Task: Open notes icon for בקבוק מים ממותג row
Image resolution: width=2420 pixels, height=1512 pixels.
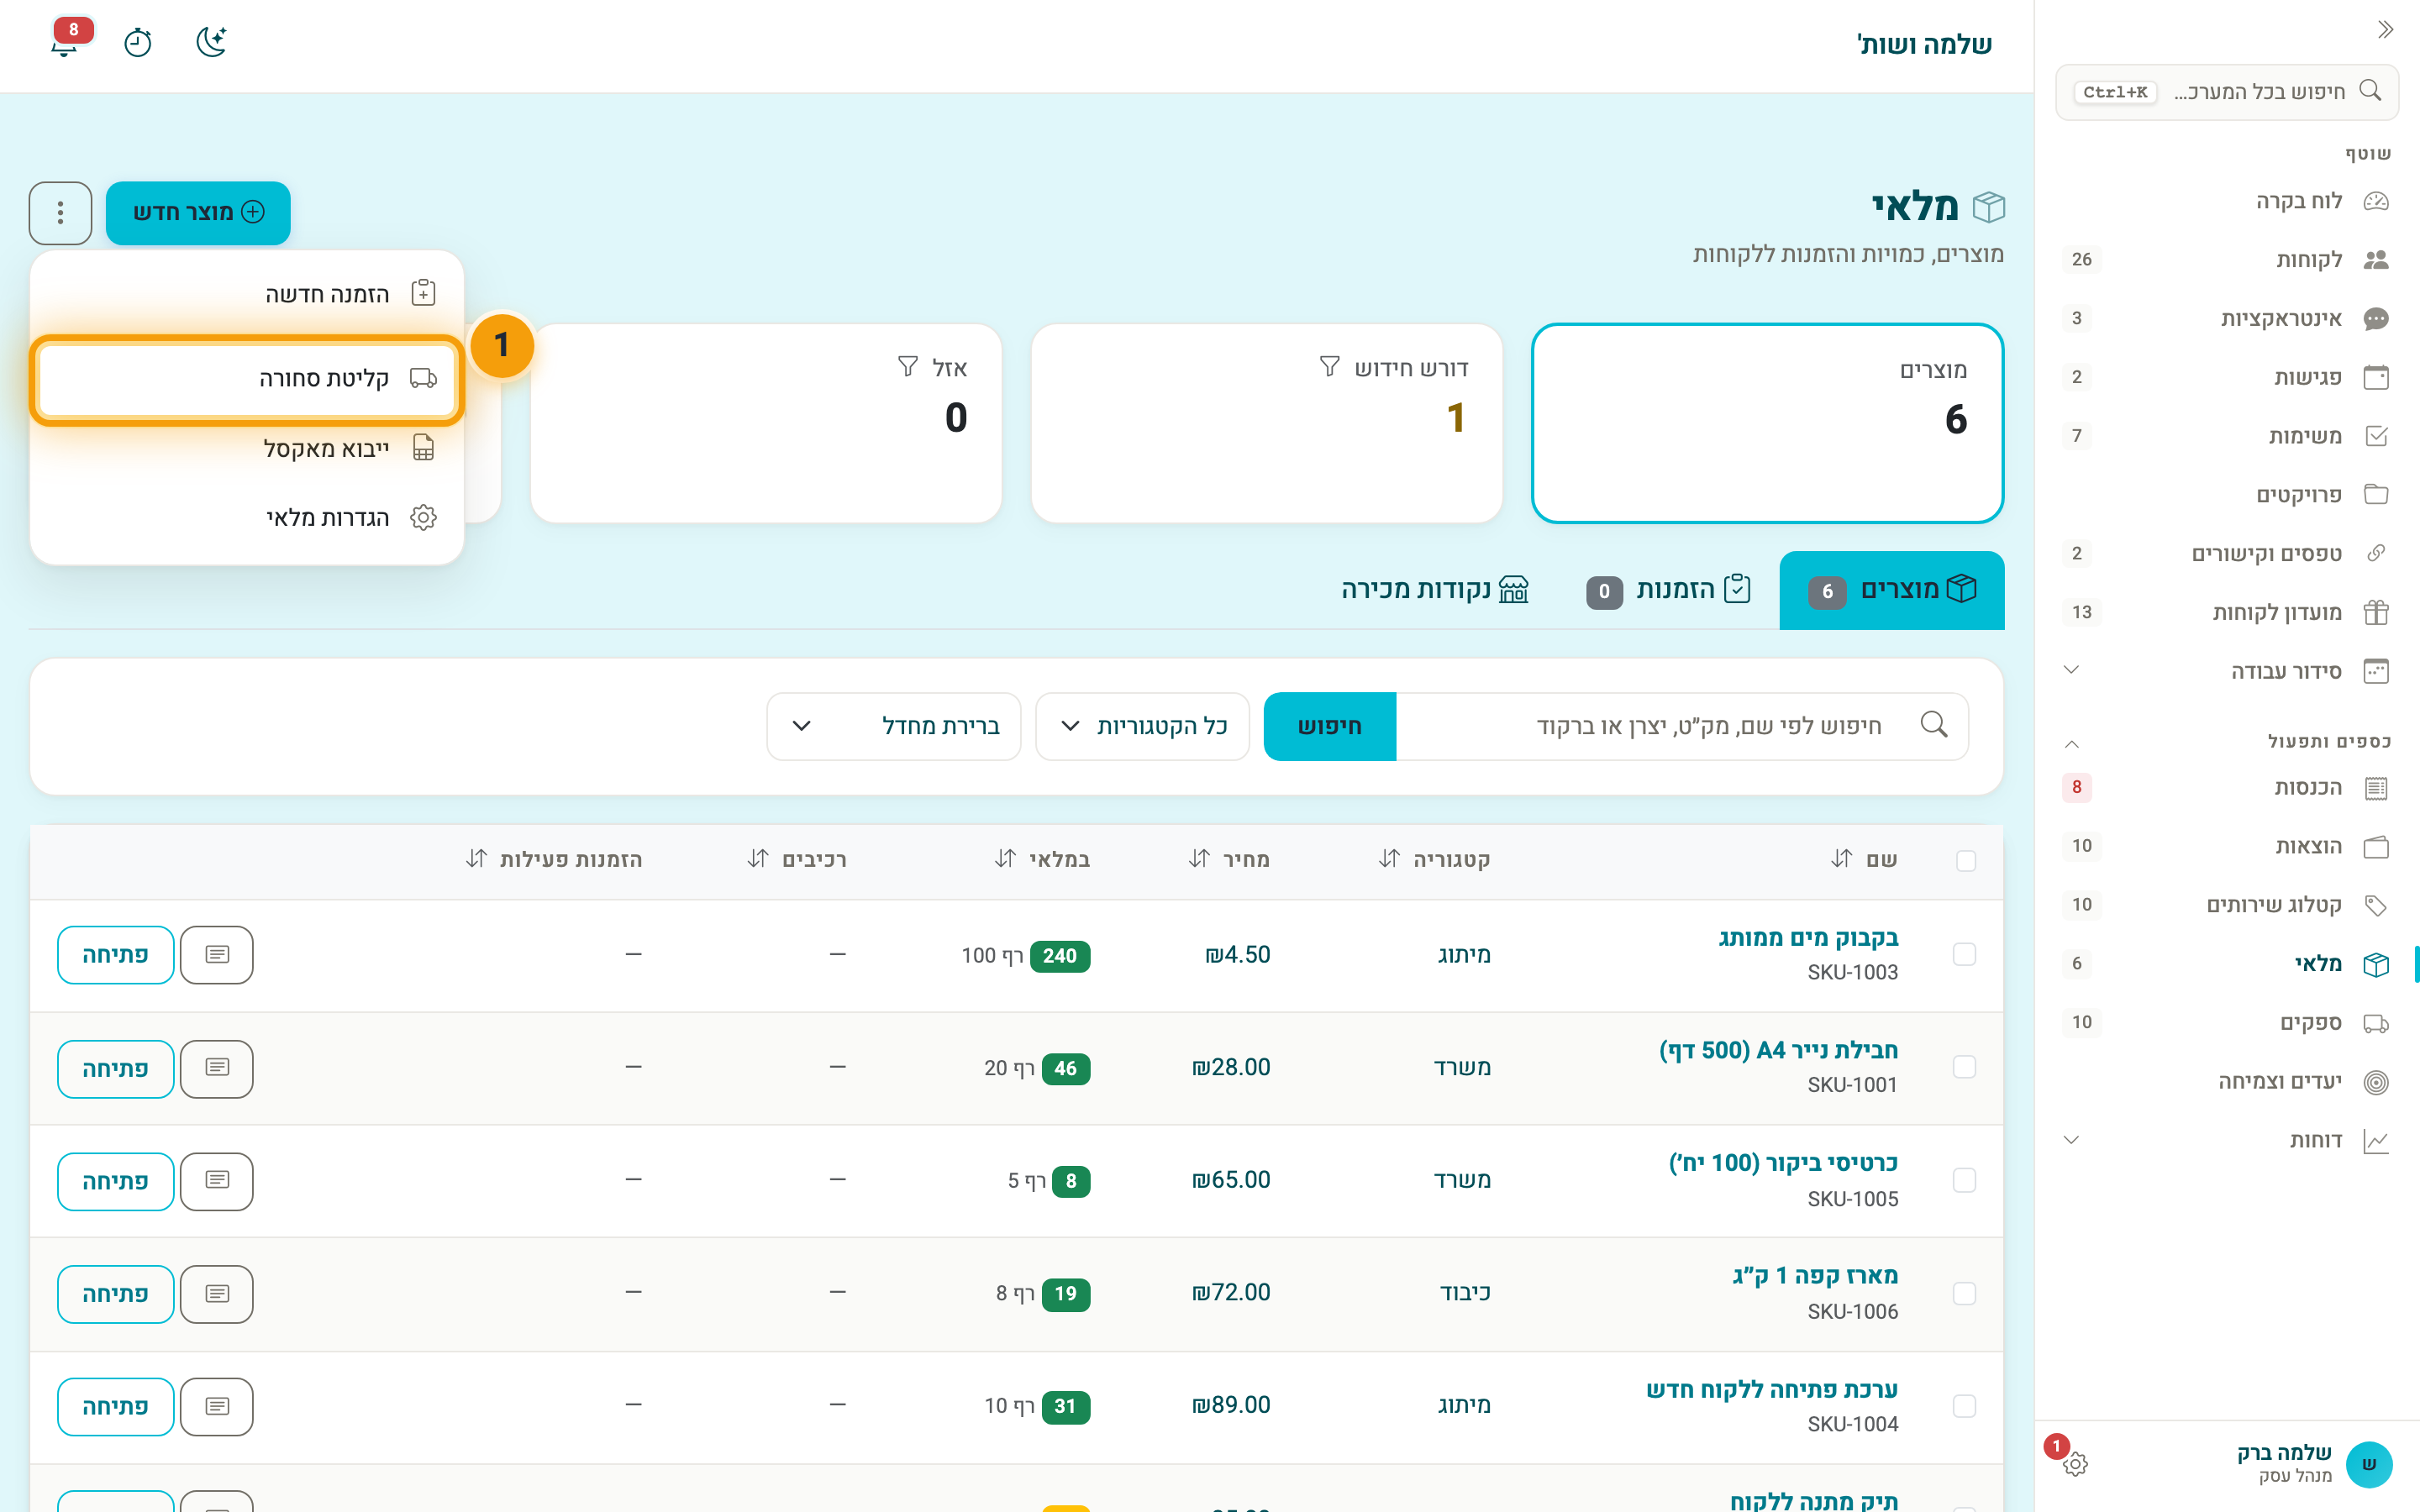Action: [217, 955]
